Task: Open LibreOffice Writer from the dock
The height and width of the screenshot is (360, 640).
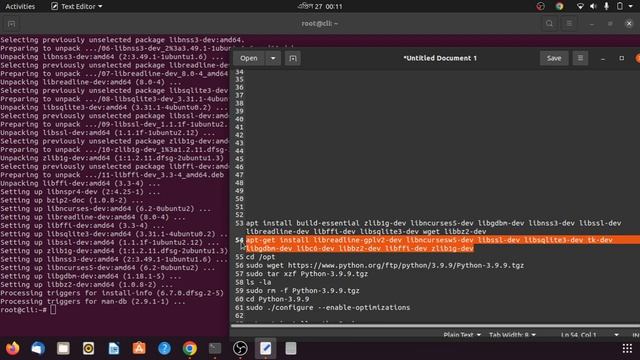Action: pos(114,348)
